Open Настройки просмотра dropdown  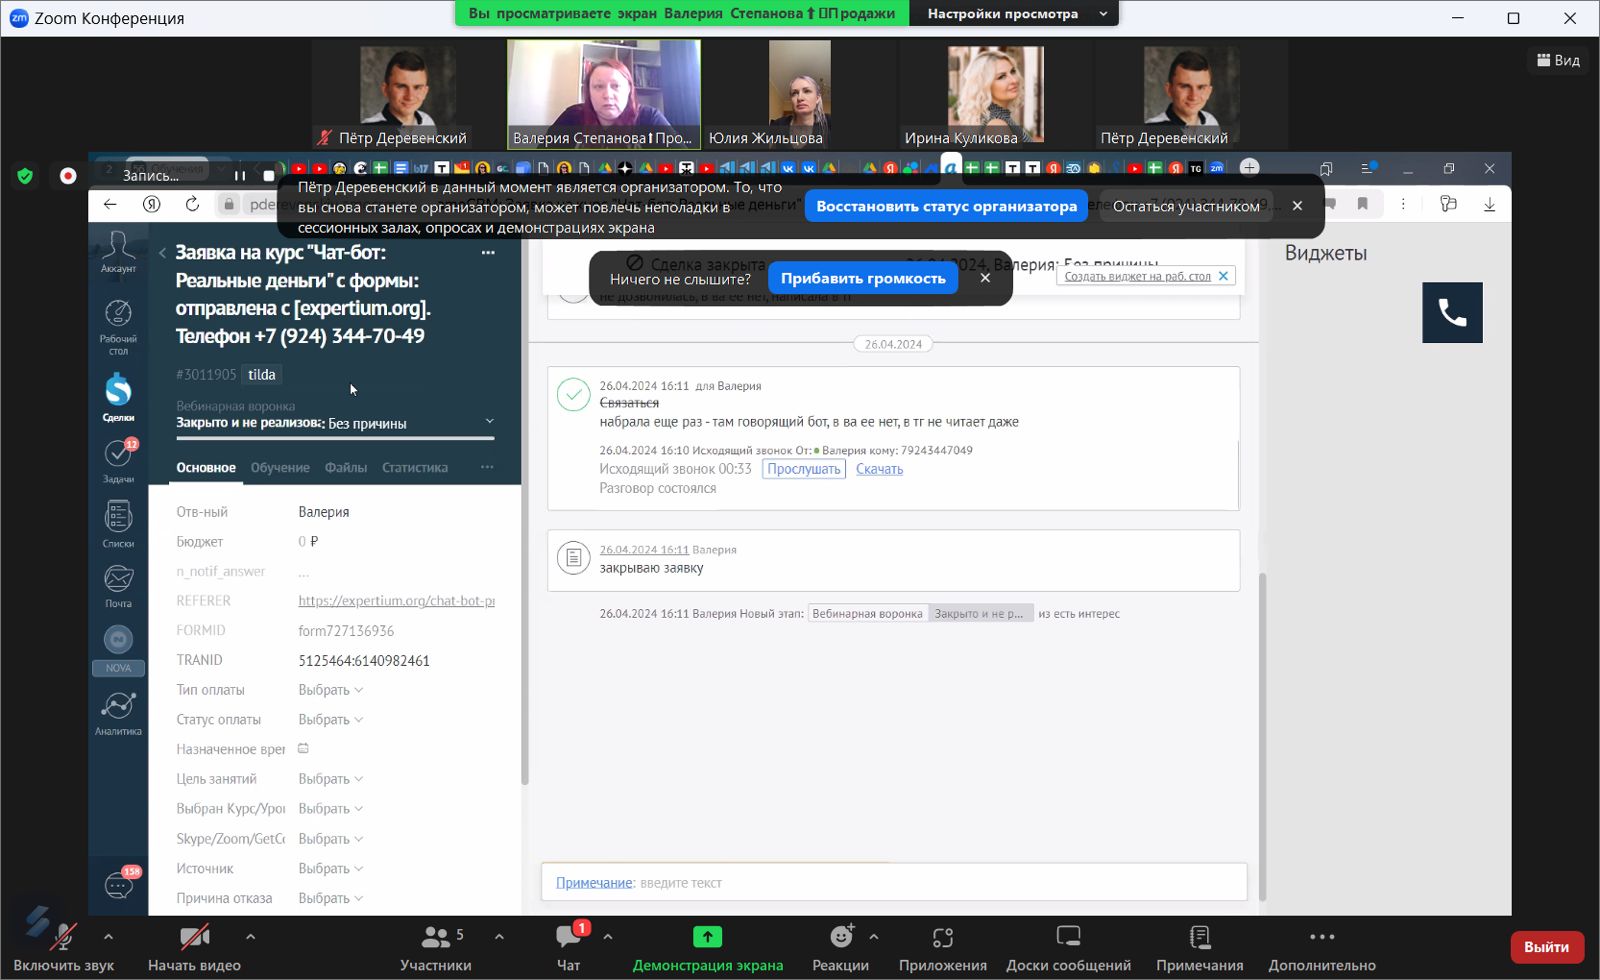click(1015, 13)
